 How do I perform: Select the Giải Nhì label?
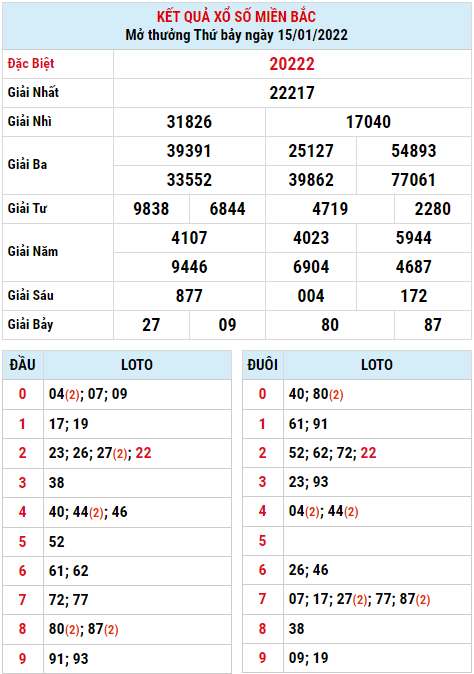coord(30,121)
